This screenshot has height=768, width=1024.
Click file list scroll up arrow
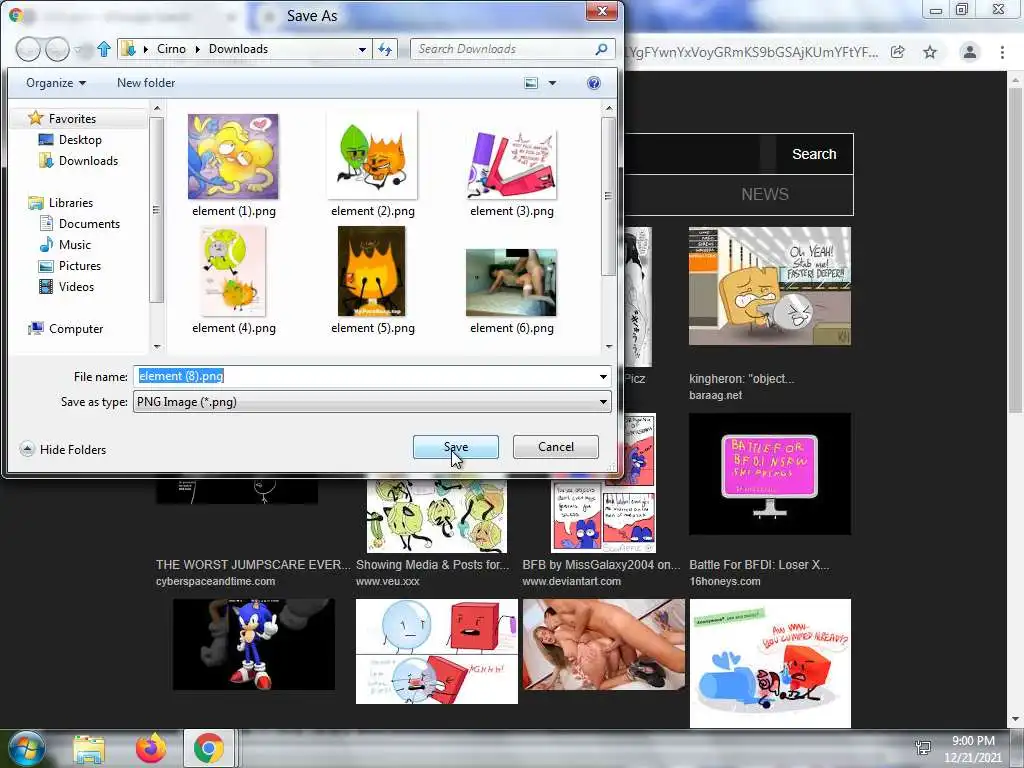click(x=609, y=108)
